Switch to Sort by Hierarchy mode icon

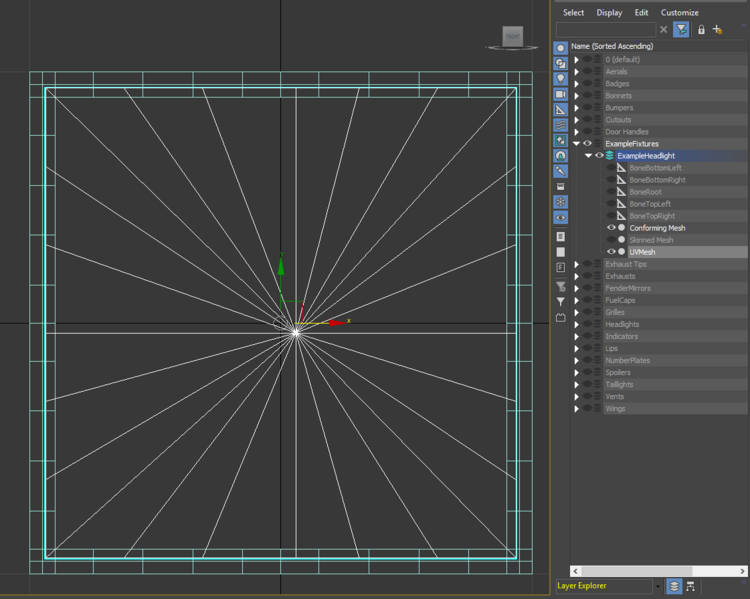pos(691,586)
